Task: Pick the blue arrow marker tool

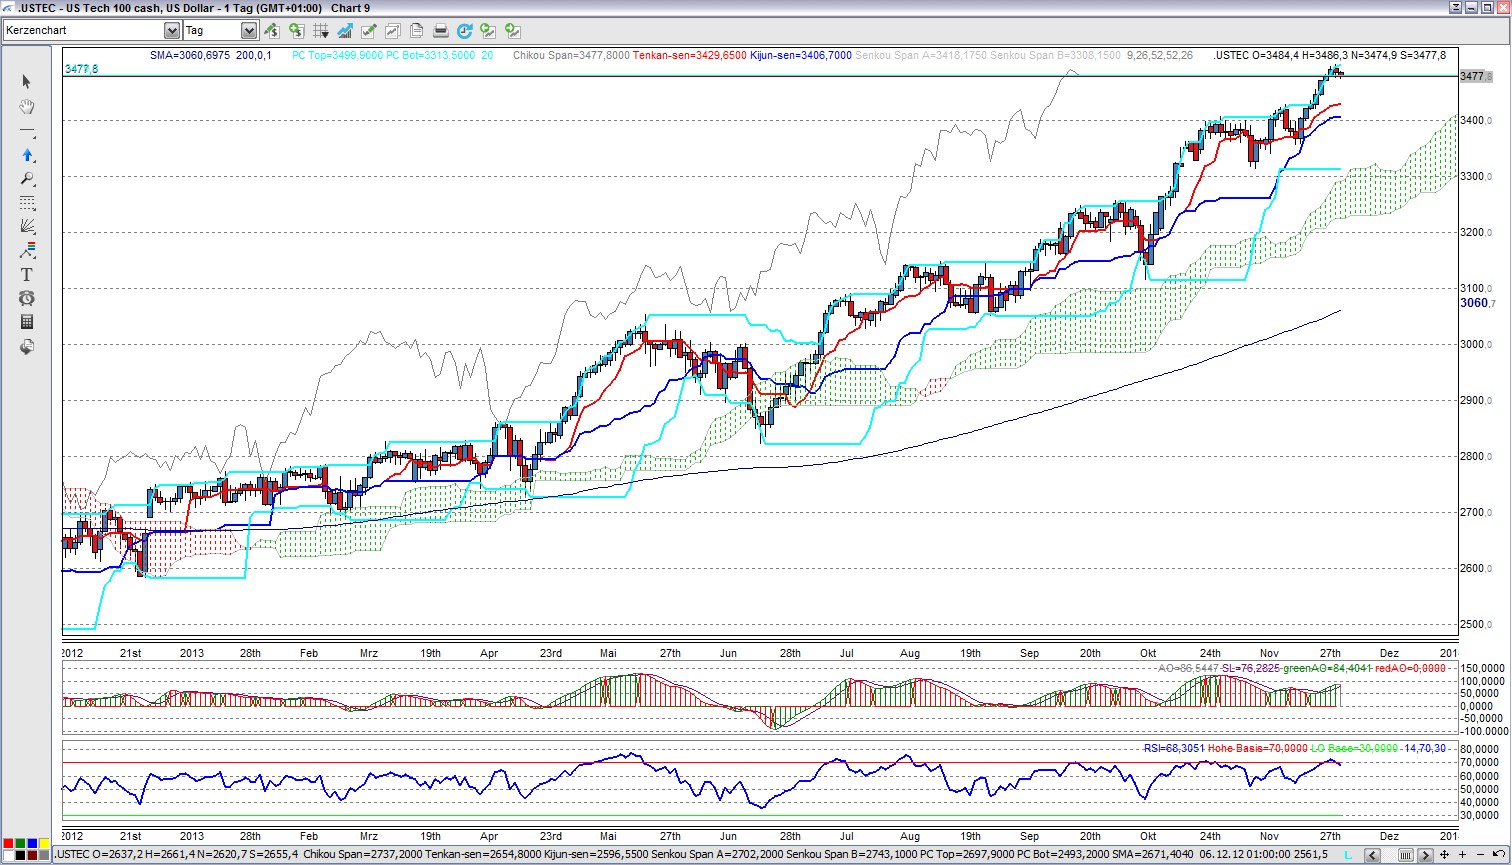Action: tap(27, 155)
